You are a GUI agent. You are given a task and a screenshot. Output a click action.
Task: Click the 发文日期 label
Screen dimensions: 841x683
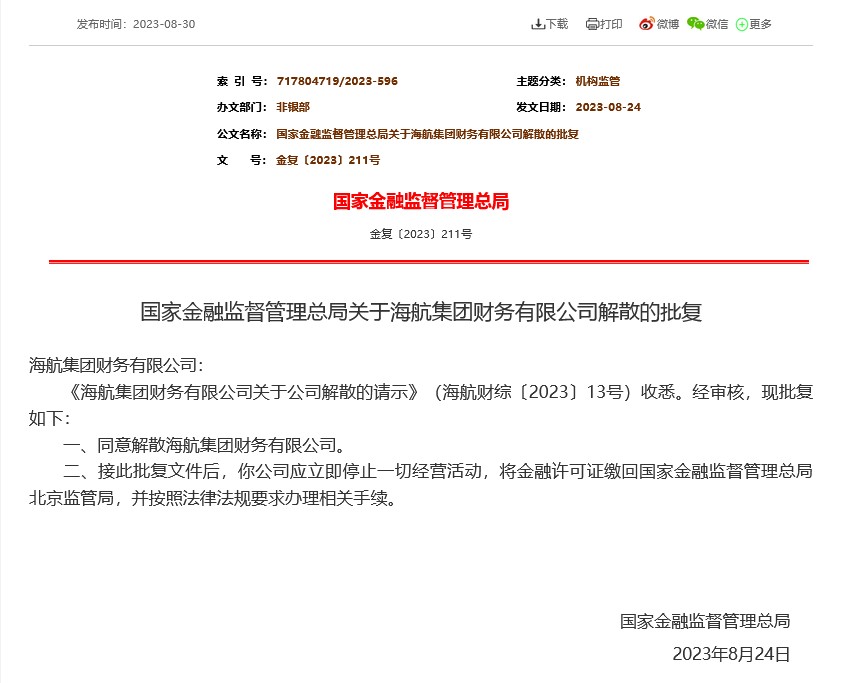tap(541, 107)
